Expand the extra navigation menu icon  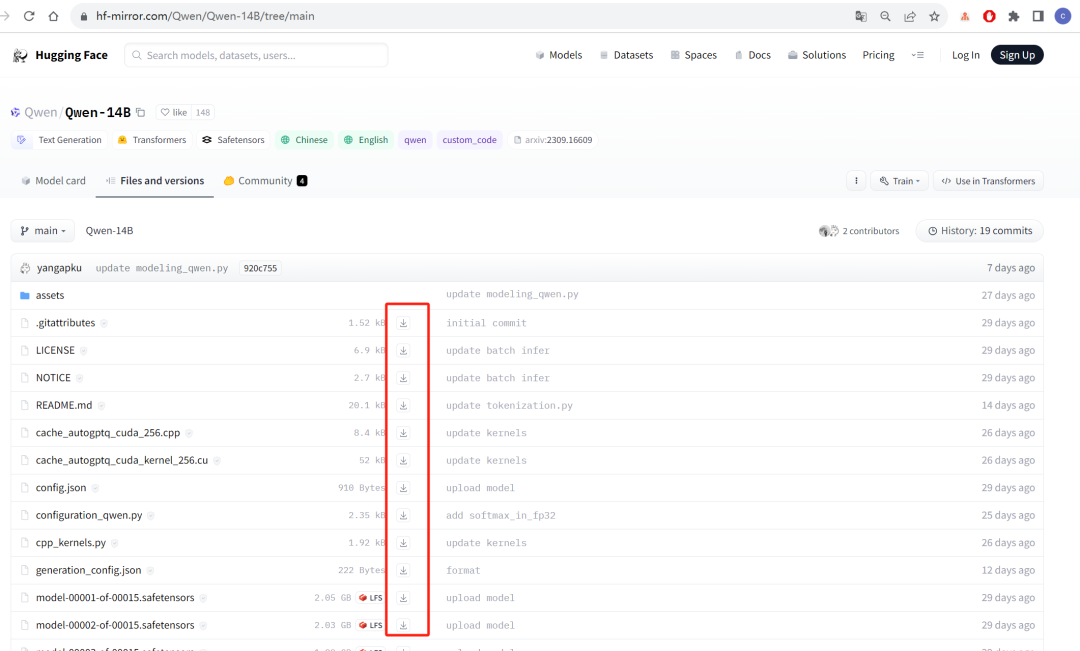pos(917,55)
